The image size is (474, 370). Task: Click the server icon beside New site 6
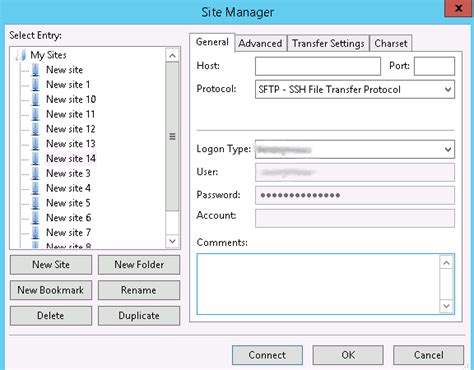click(x=35, y=218)
